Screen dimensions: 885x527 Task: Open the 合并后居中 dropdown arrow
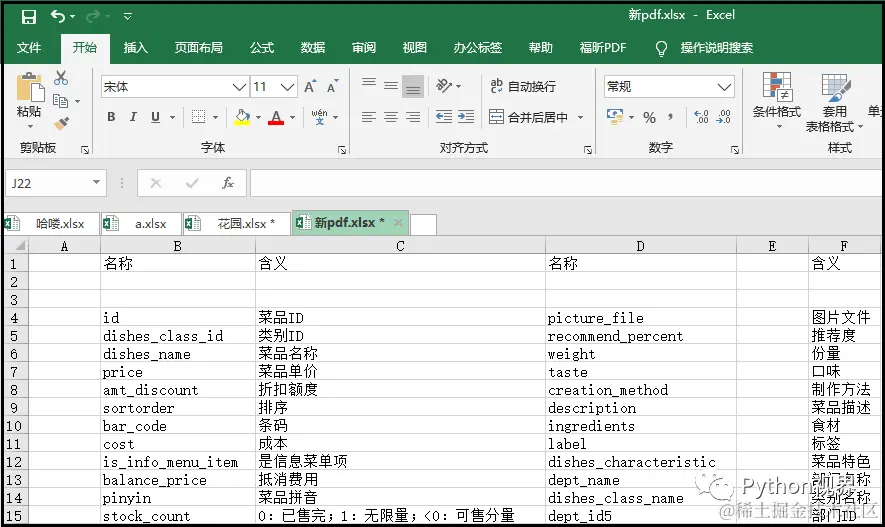click(x=580, y=117)
